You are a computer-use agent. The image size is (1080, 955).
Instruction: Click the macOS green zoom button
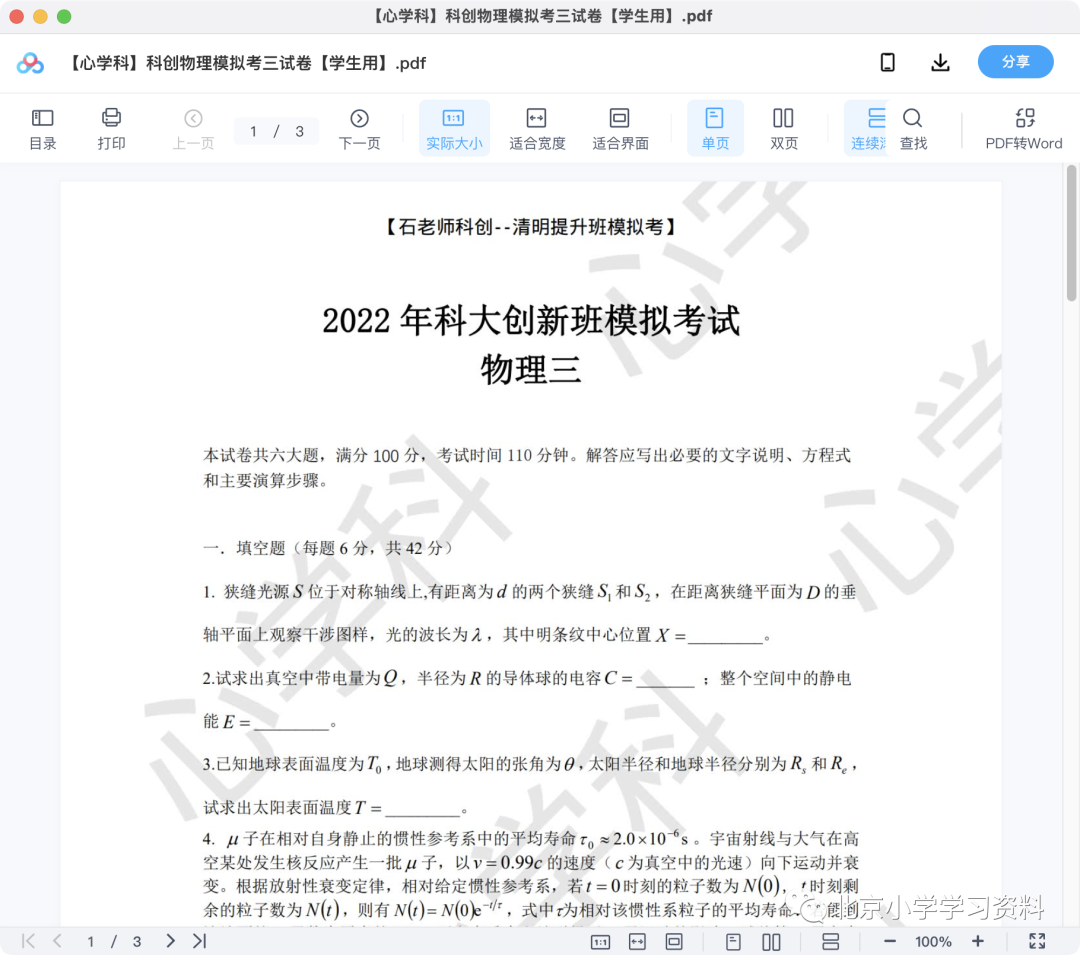(64, 16)
